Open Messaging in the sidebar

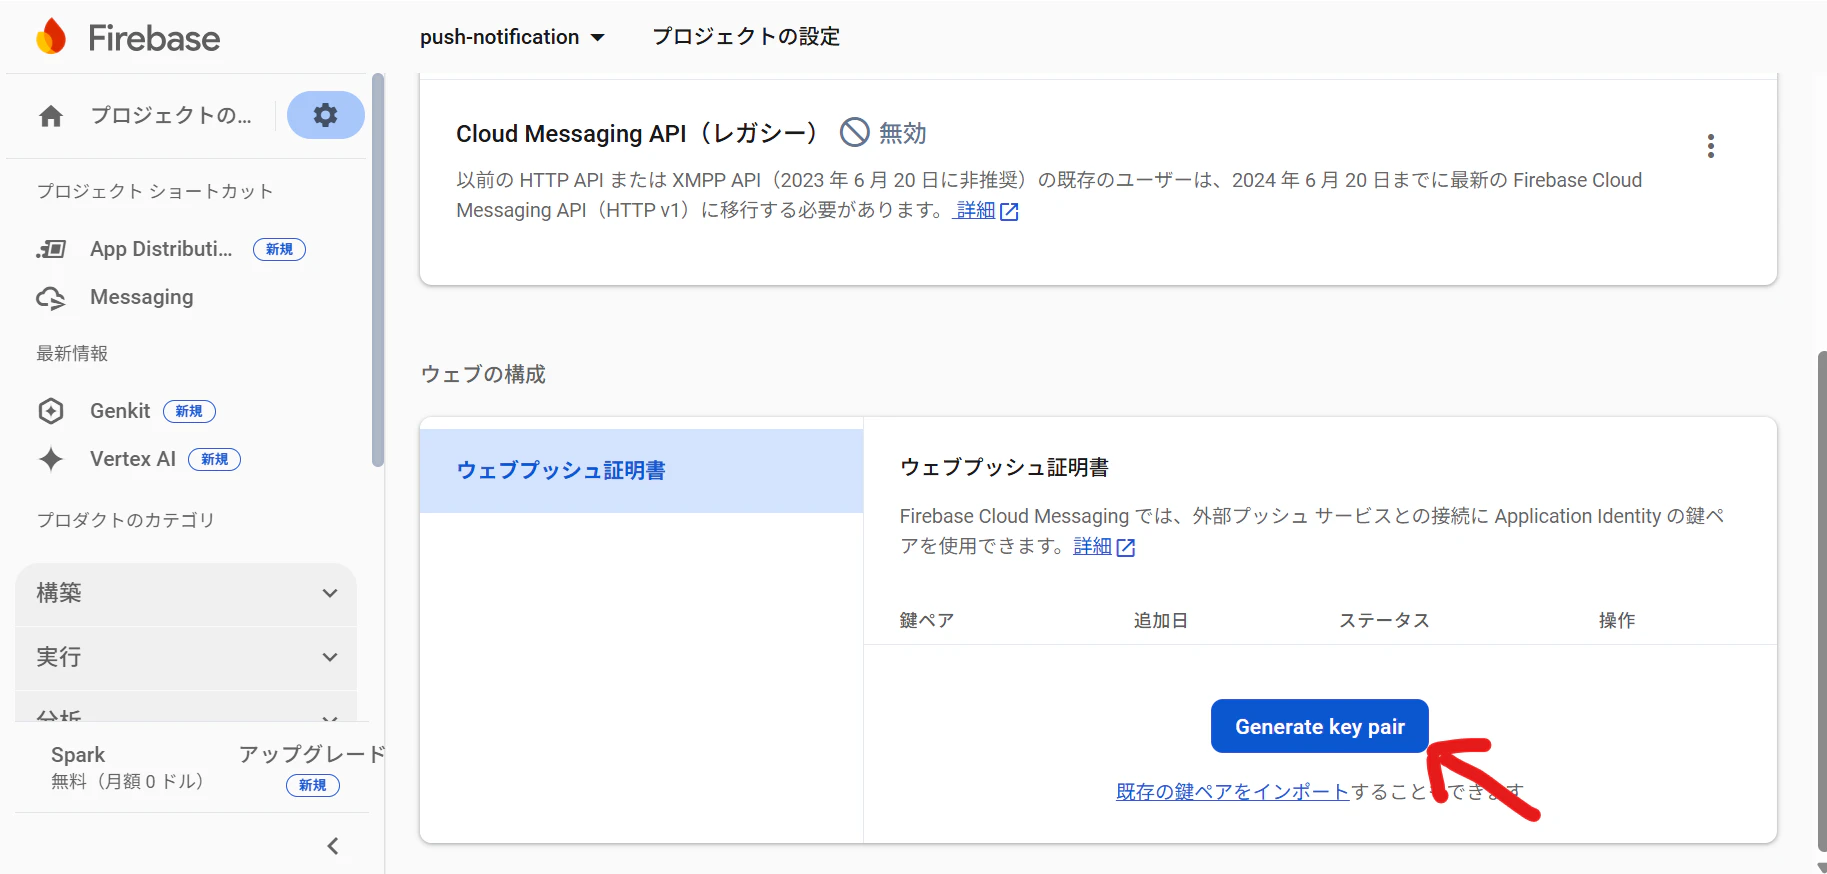coord(142,297)
